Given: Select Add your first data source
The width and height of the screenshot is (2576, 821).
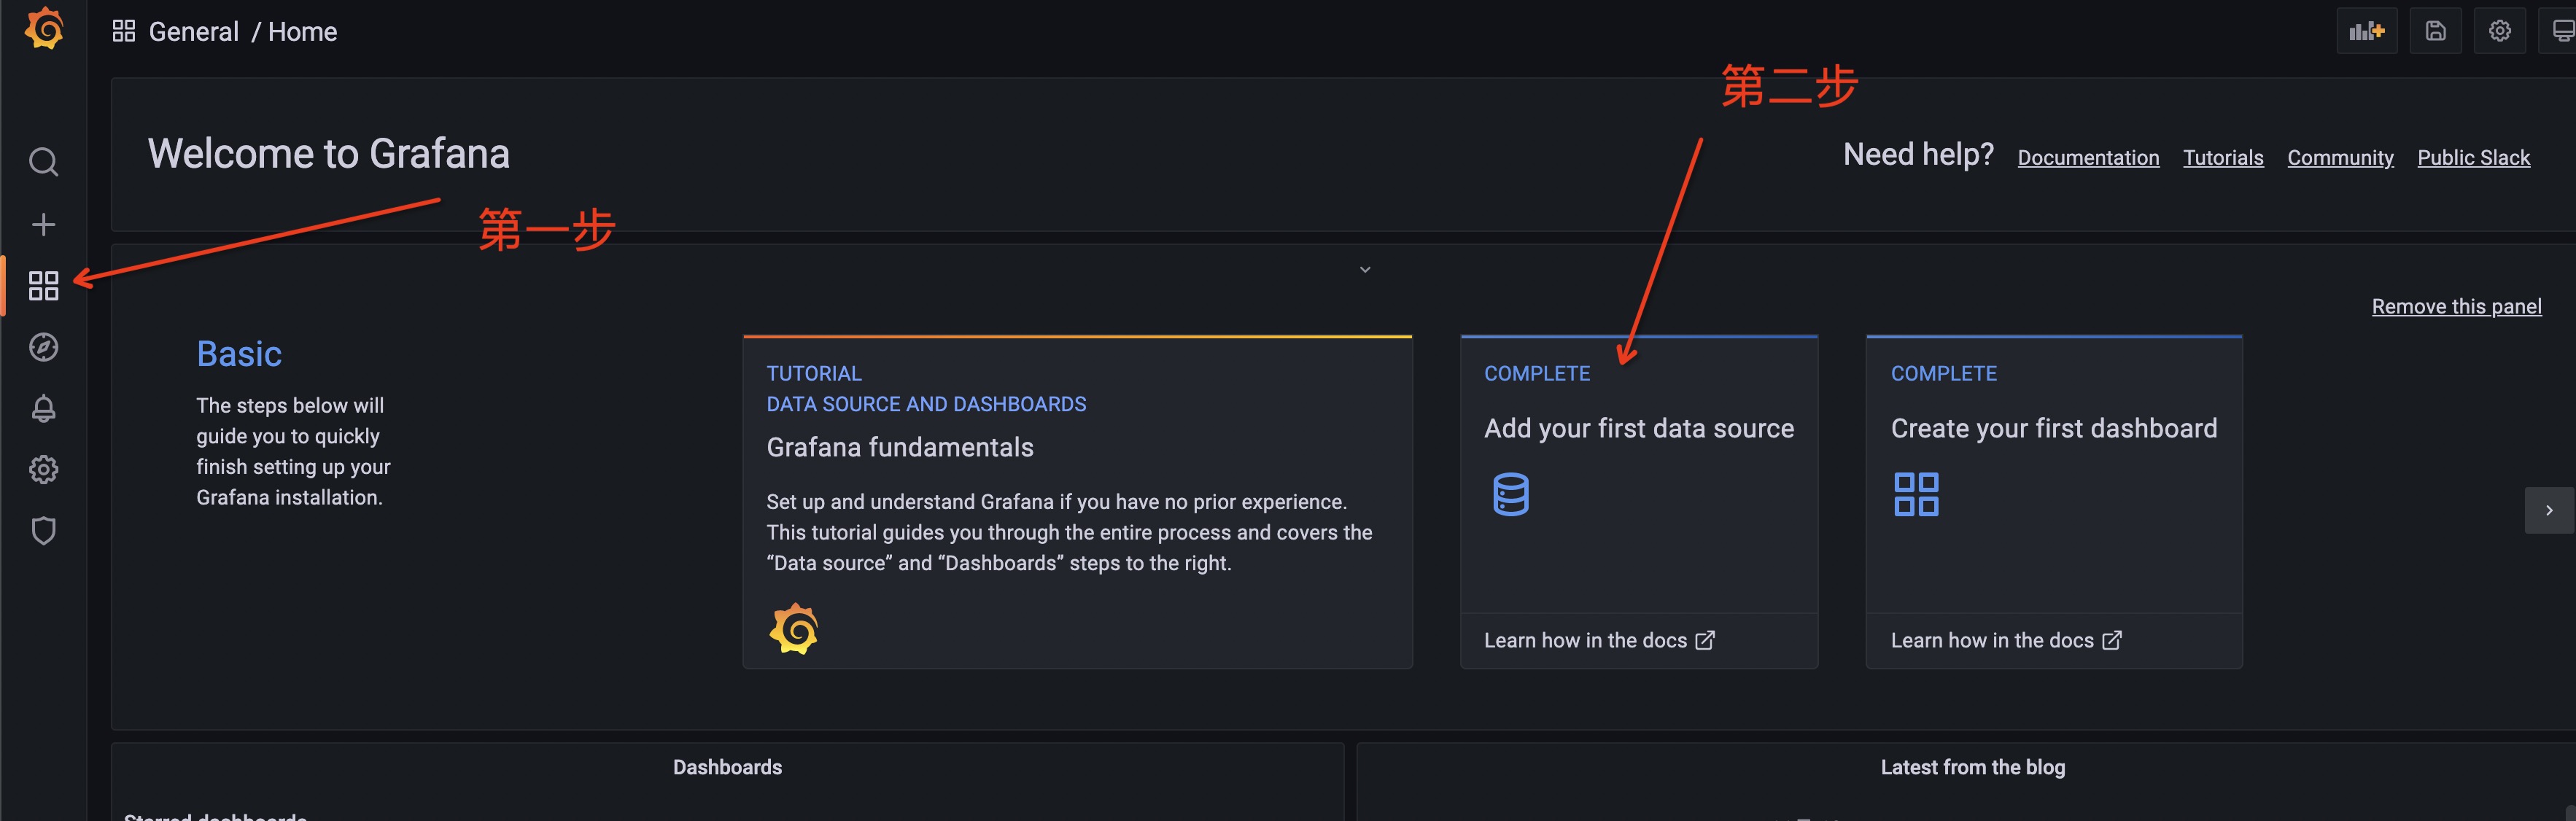Looking at the screenshot, I should pos(1638,428).
